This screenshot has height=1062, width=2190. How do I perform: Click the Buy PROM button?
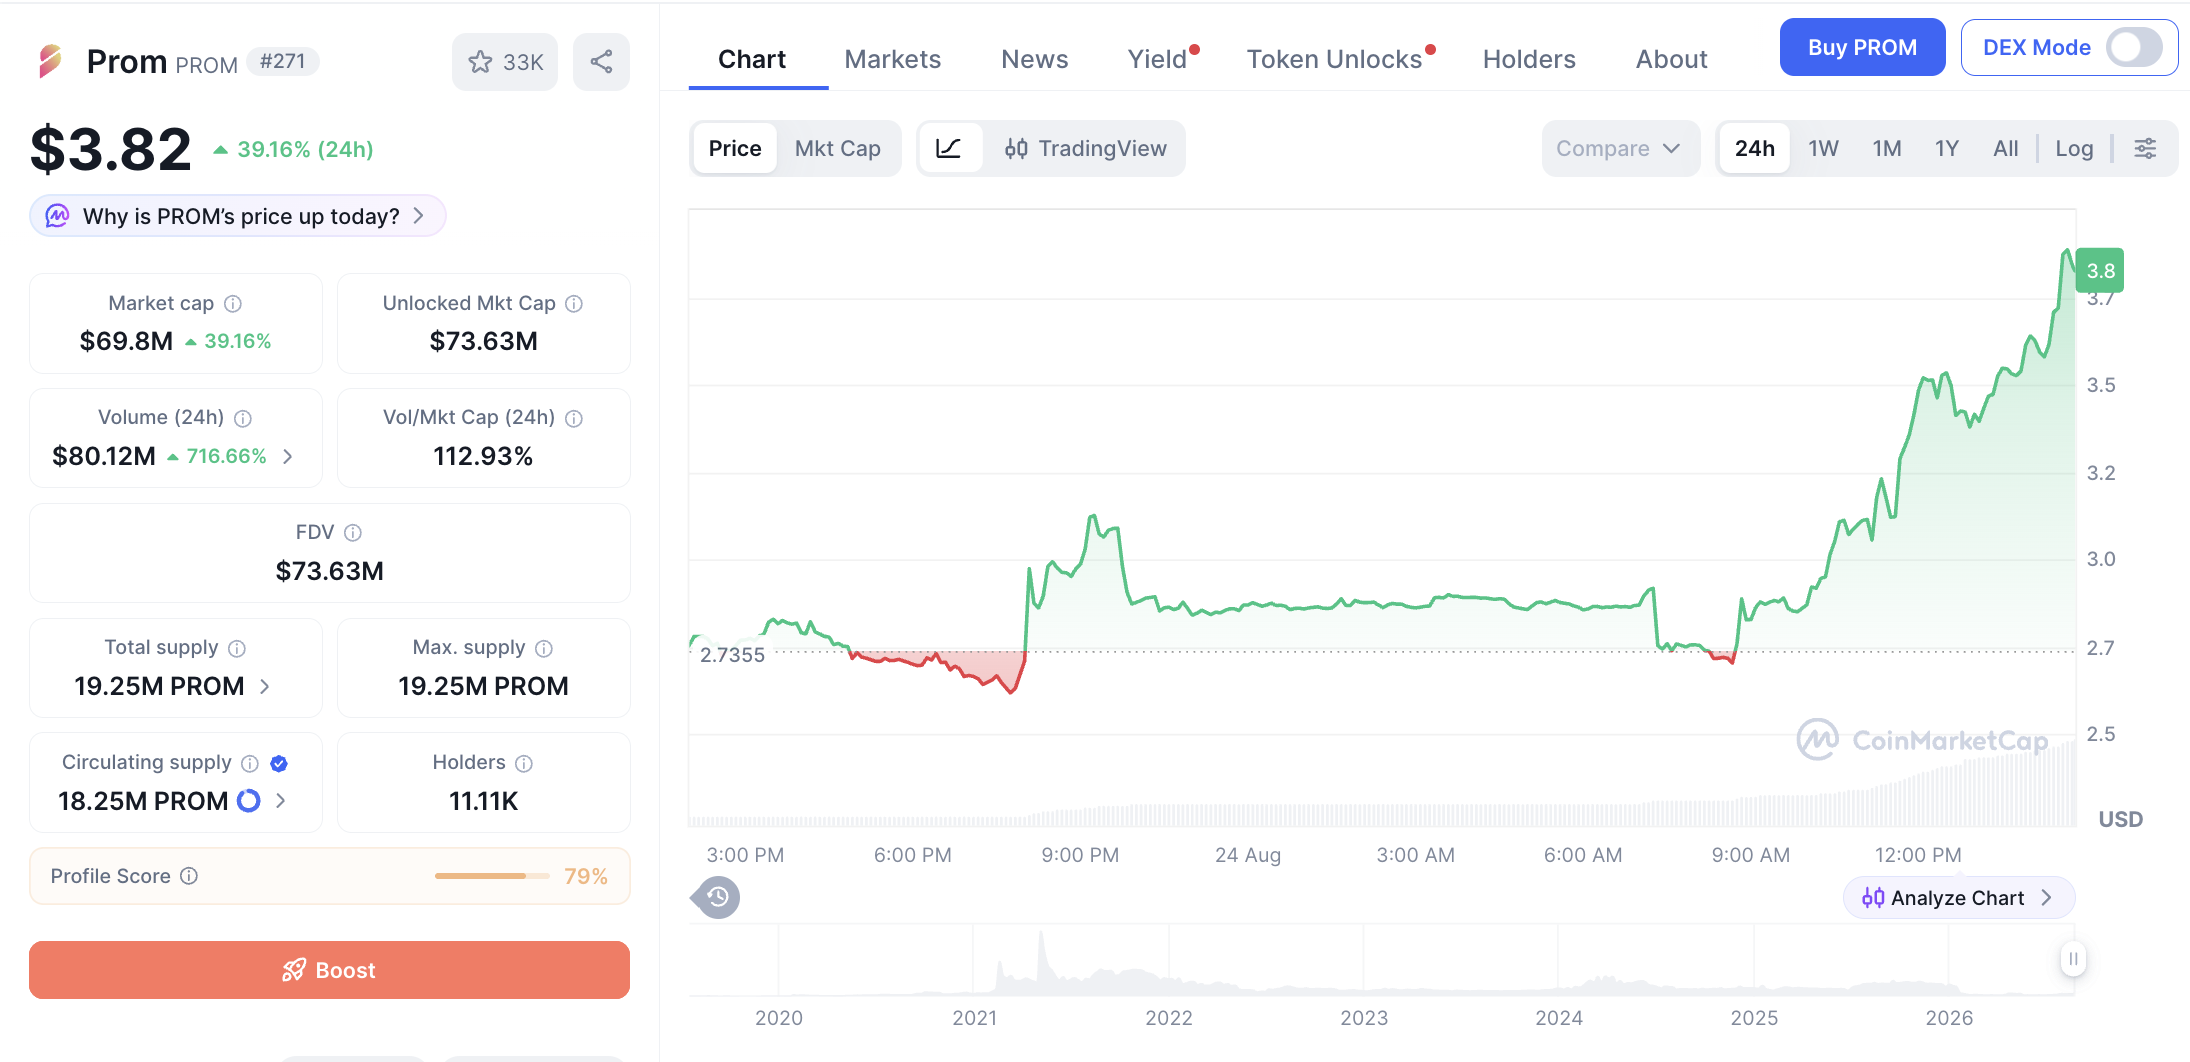[1862, 47]
